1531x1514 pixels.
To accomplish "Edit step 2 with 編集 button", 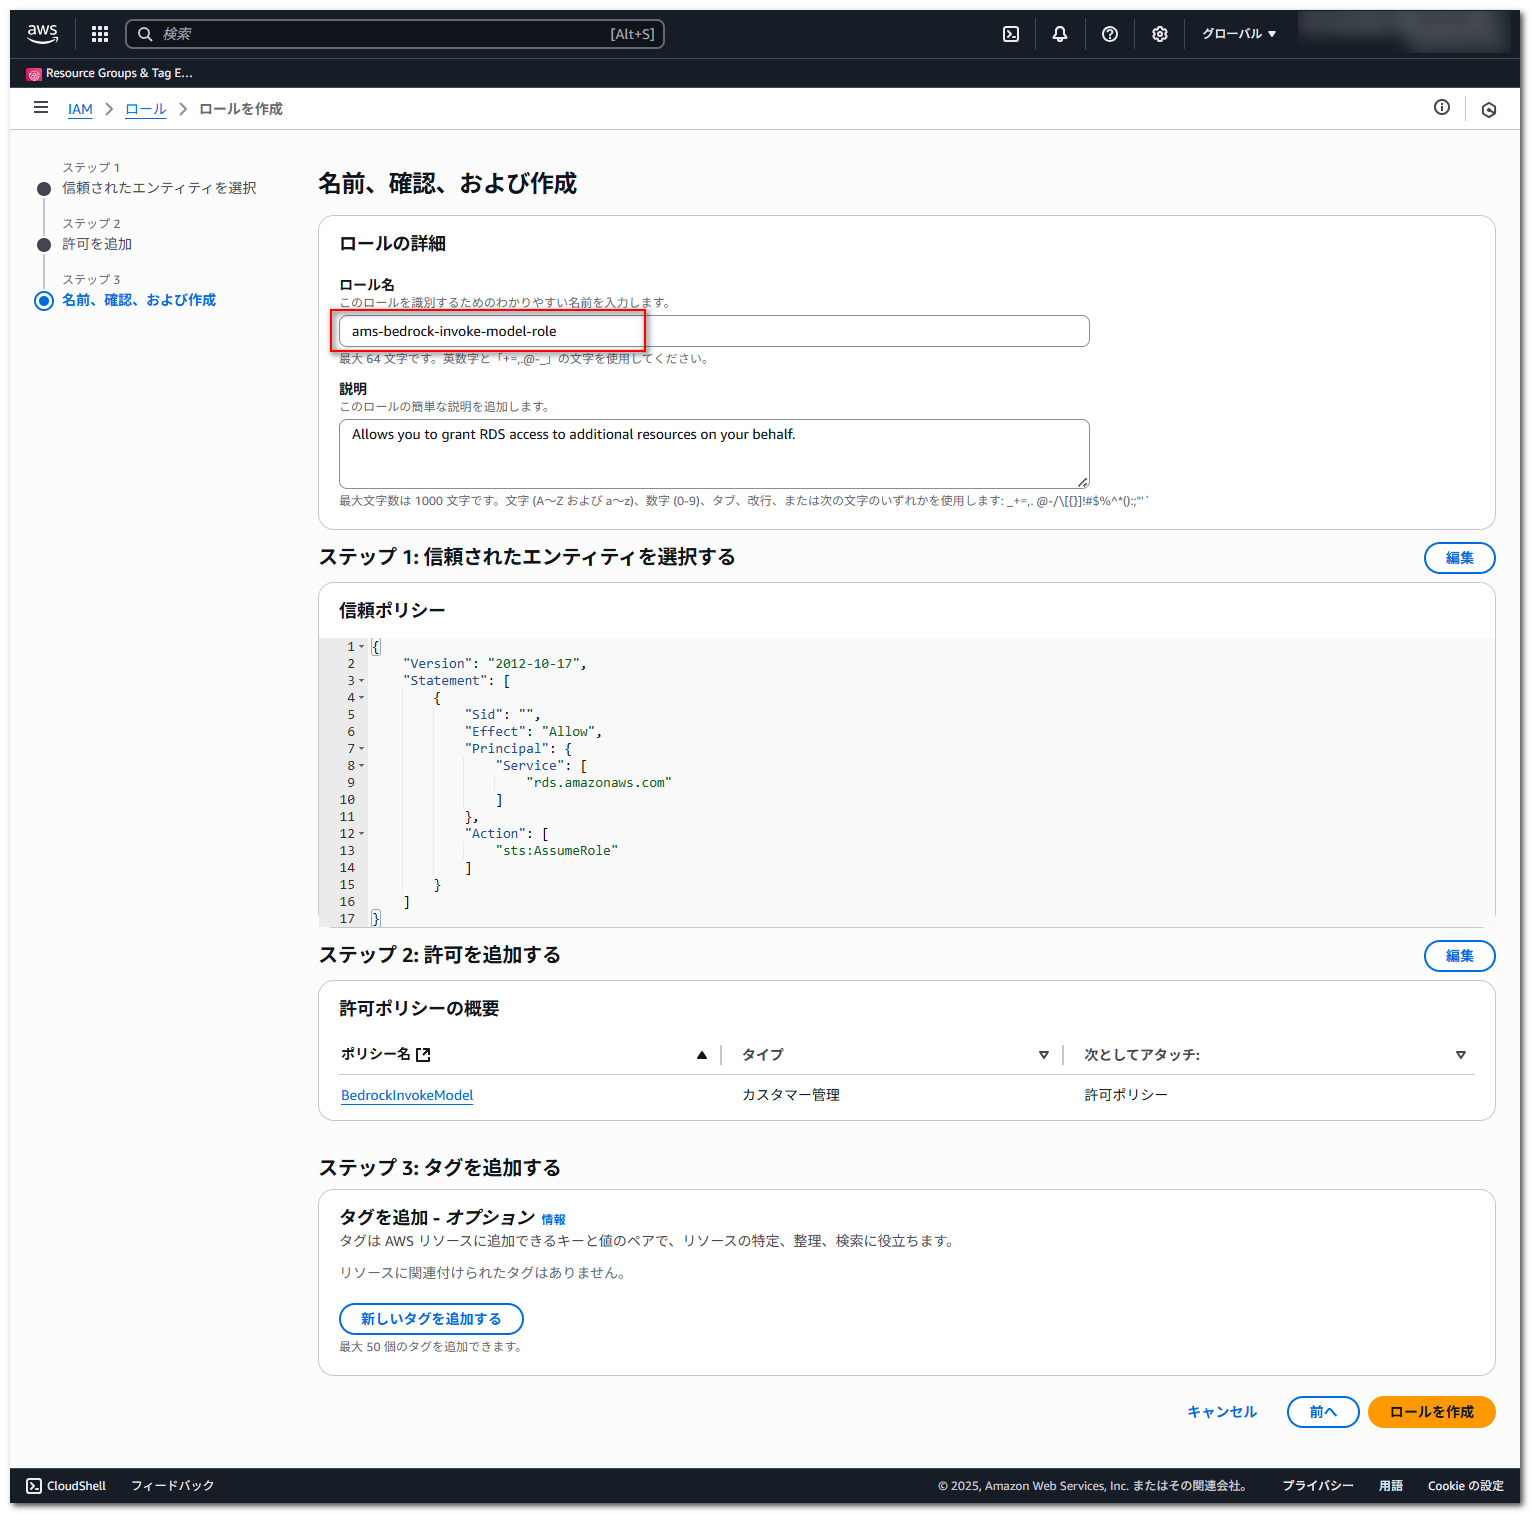I will point(1459,956).
